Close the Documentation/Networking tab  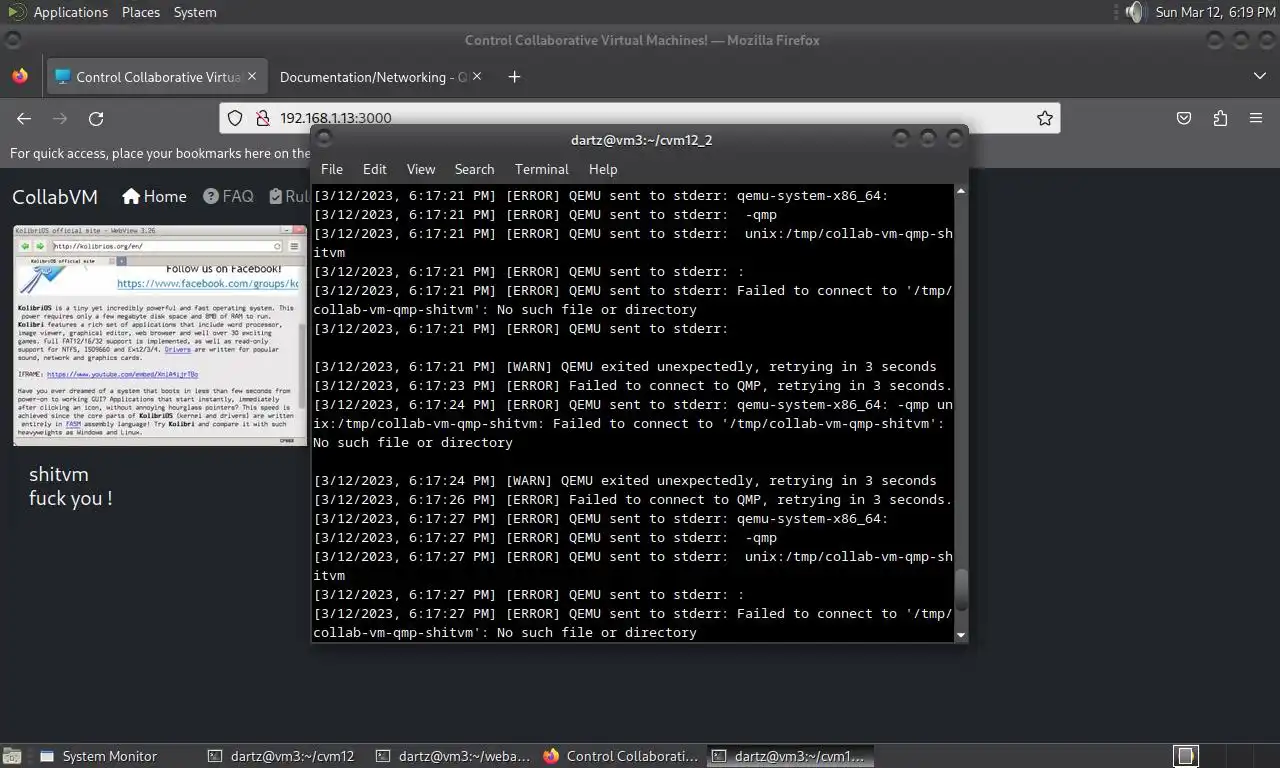tap(477, 76)
